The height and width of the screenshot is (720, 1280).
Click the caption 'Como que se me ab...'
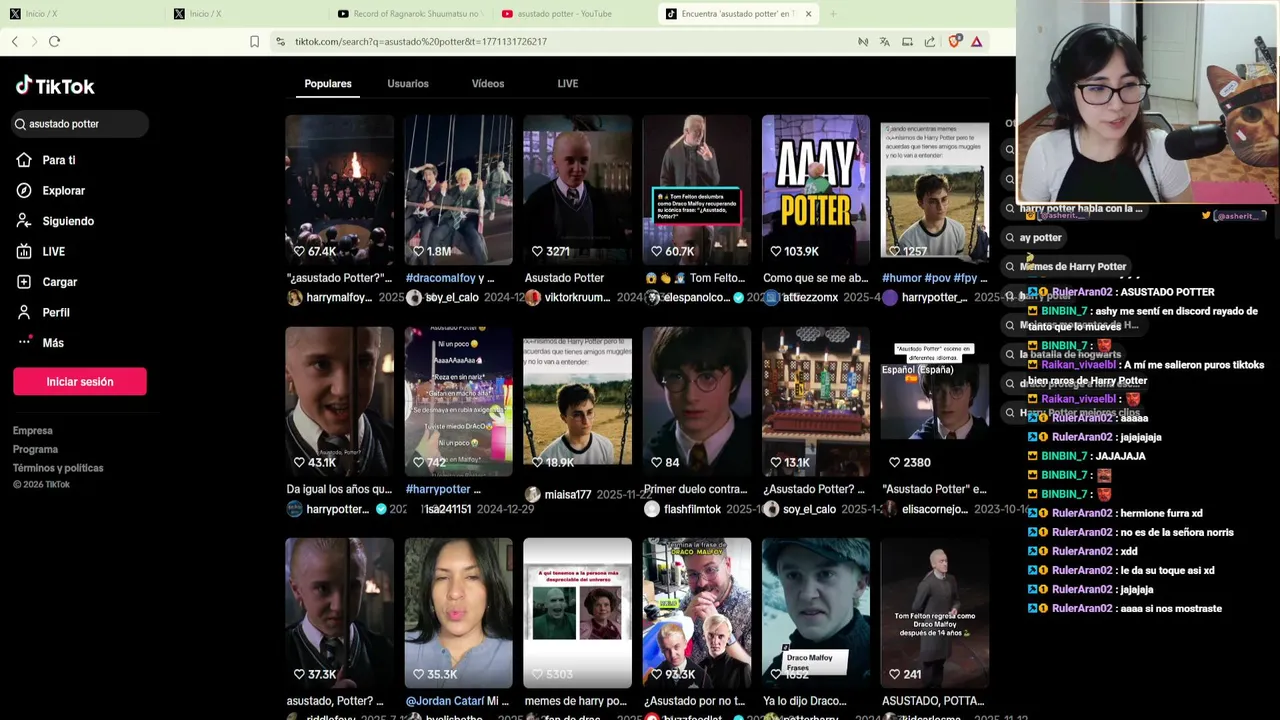(x=815, y=278)
